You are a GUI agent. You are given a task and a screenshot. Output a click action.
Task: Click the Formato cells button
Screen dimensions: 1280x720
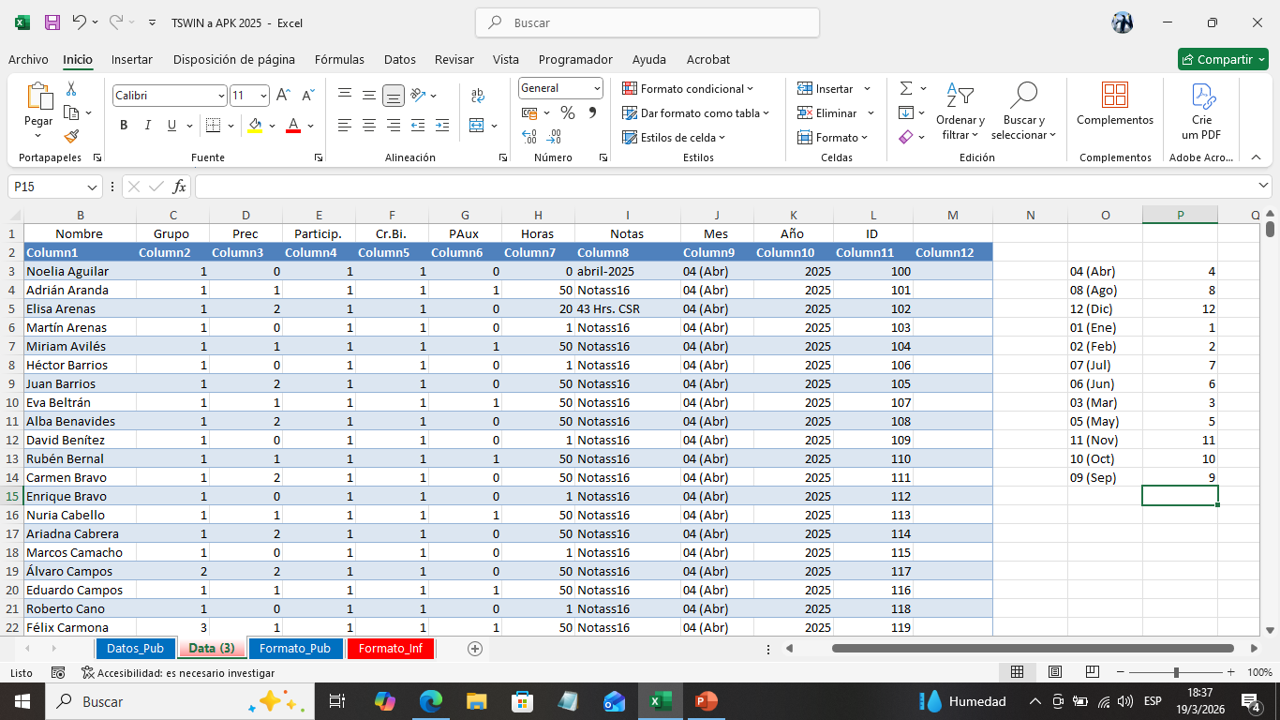click(x=832, y=137)
